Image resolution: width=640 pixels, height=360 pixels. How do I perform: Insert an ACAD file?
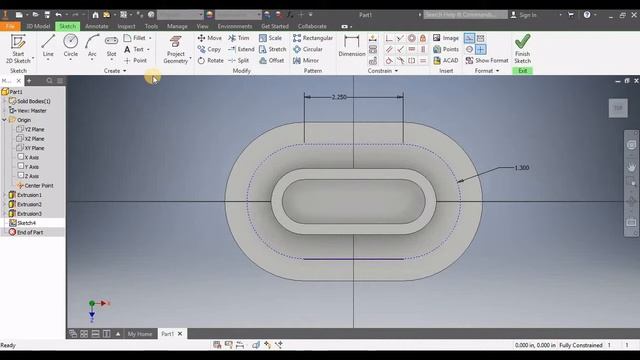446,60
